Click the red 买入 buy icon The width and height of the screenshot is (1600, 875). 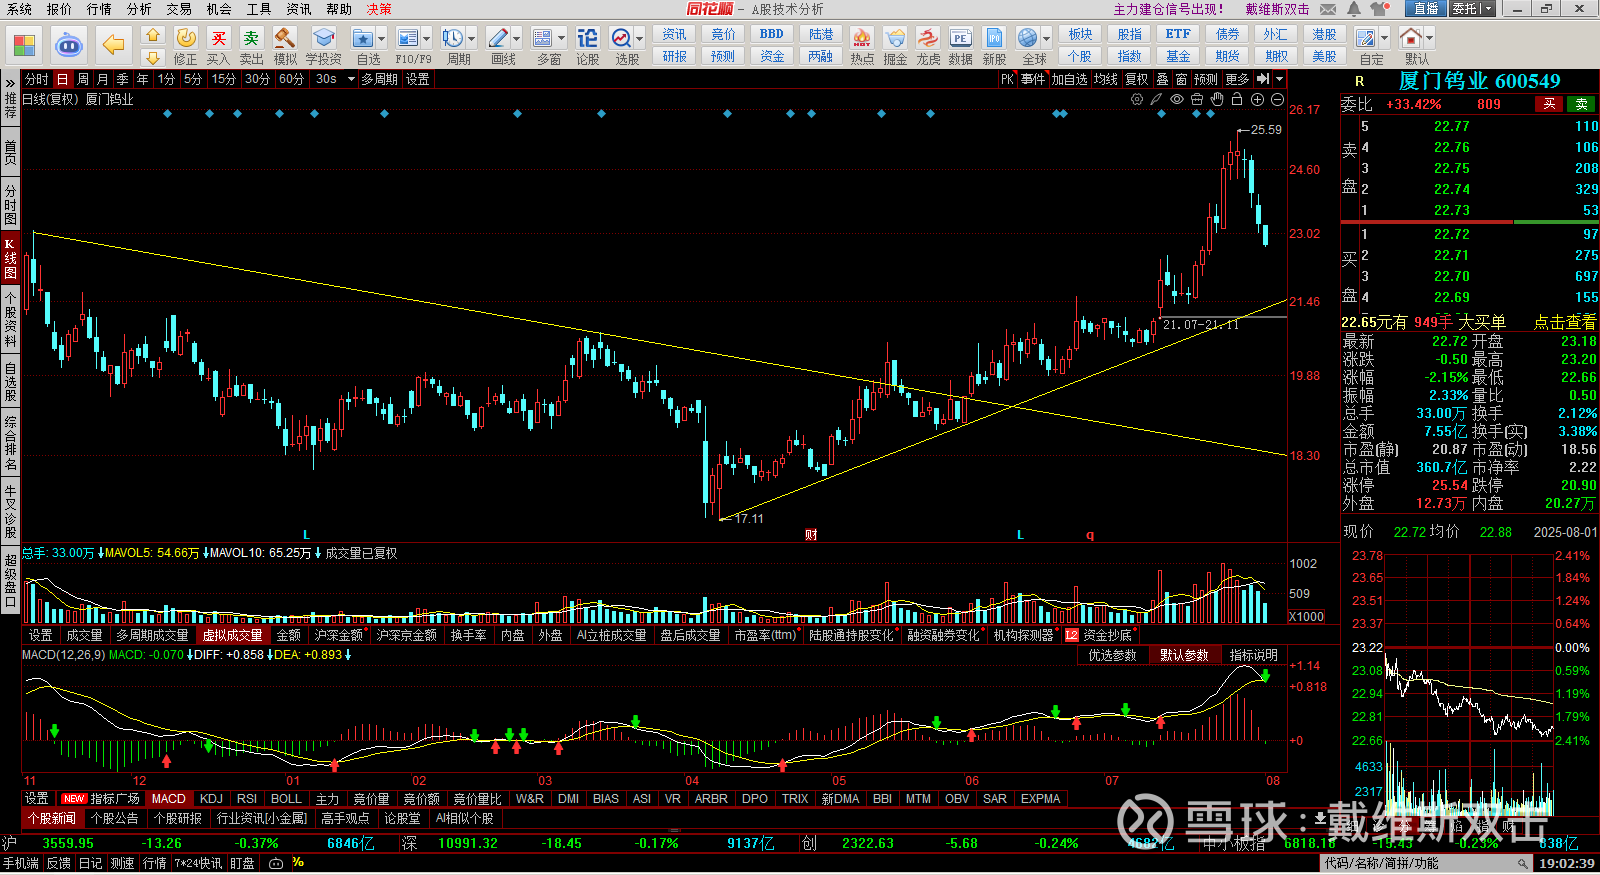[x=219, y=39]
